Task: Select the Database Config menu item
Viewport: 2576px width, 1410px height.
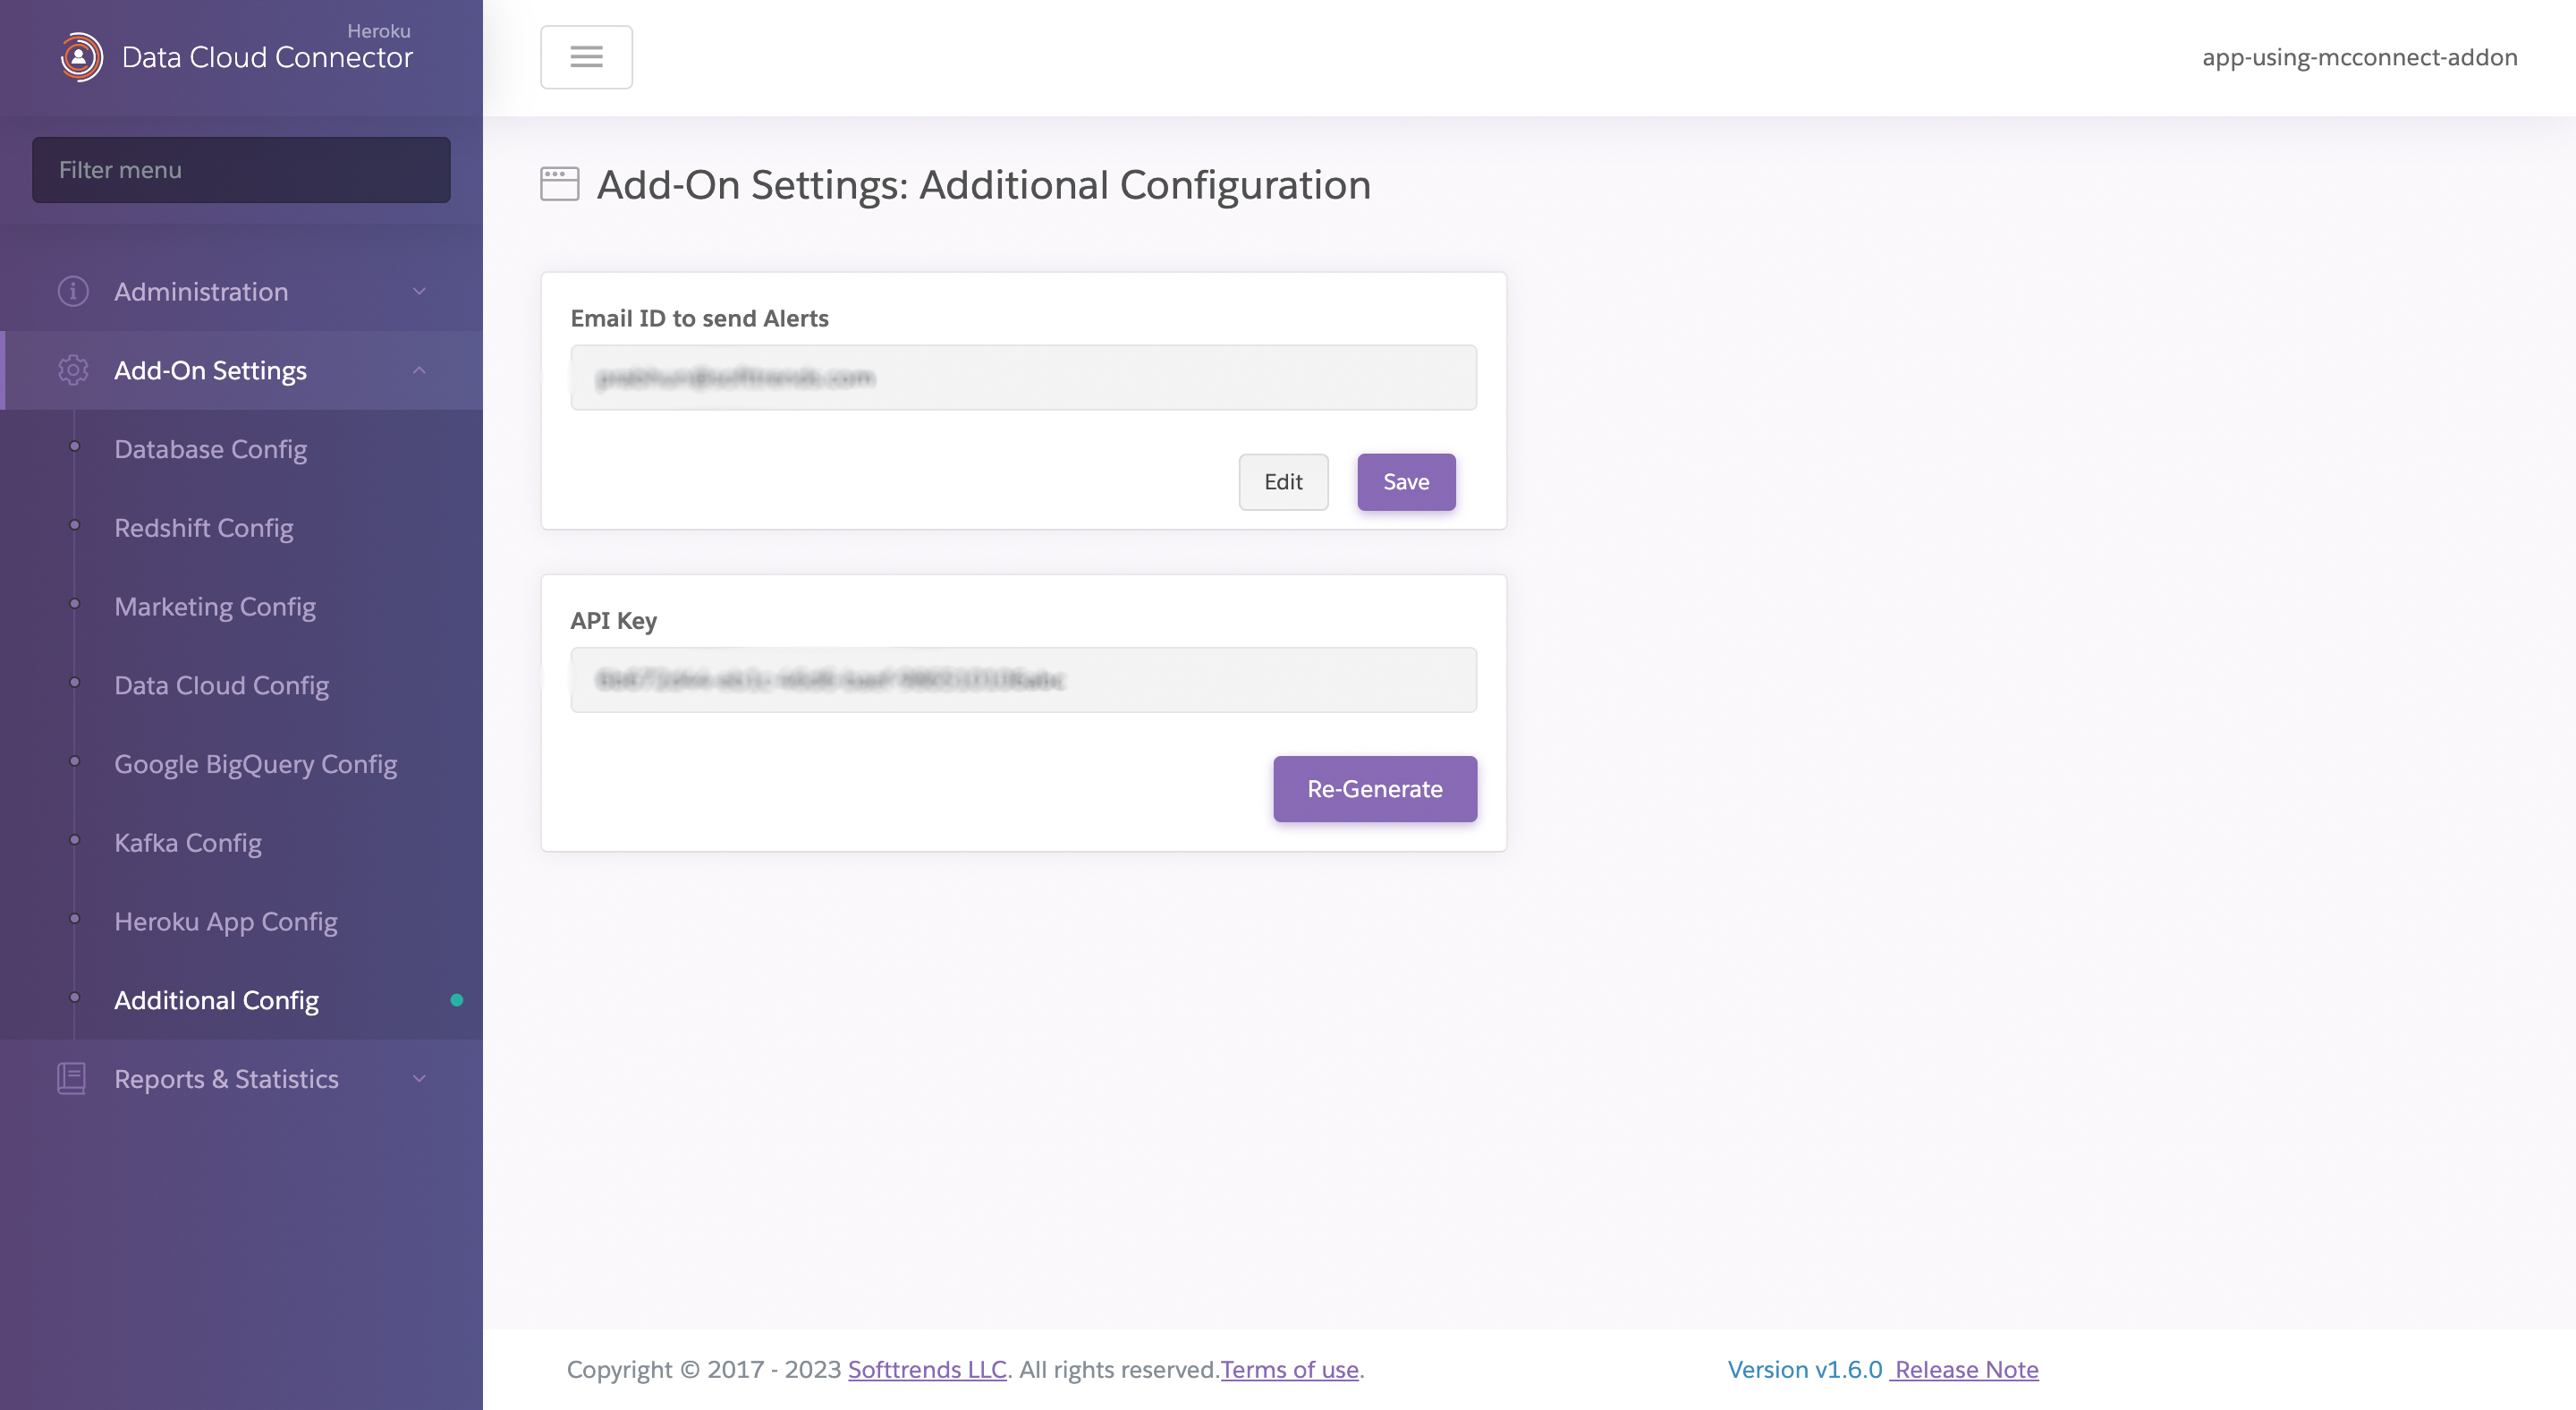Action: click(x=210, y=448)
